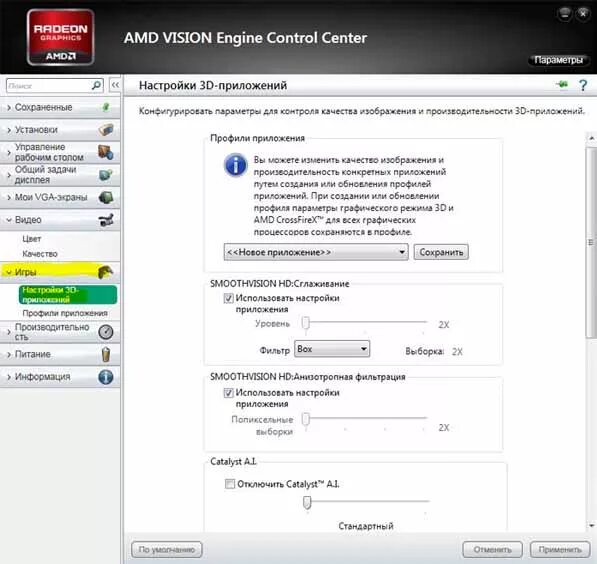Click the По умолчанию button
The width and height of the screenshot is (597, 564).
[167, 550]
